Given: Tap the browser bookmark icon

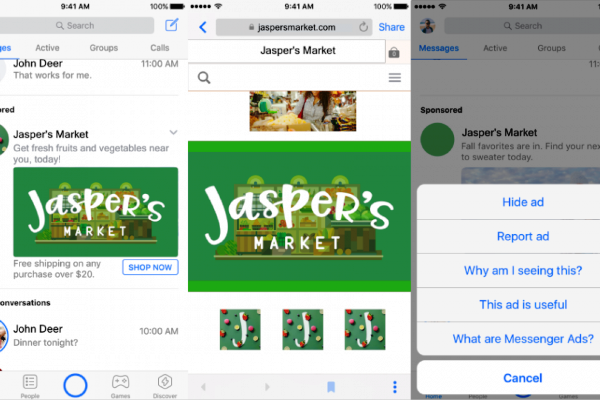Looking at the screenshot, I should tap(331, 387).
